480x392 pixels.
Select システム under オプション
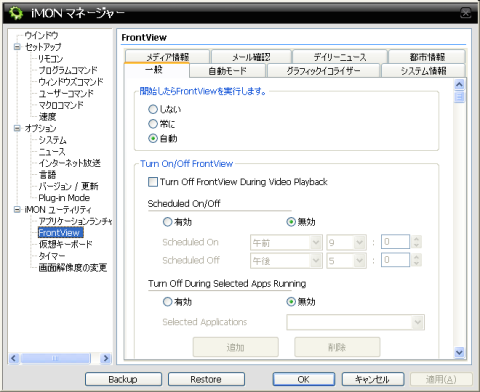tap(52, 140)
